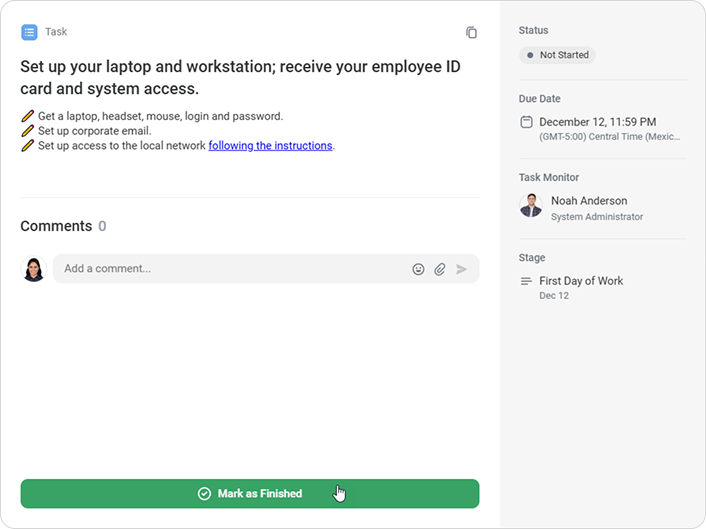
Task: Click the Comments heading
Action: click(56, 226)
